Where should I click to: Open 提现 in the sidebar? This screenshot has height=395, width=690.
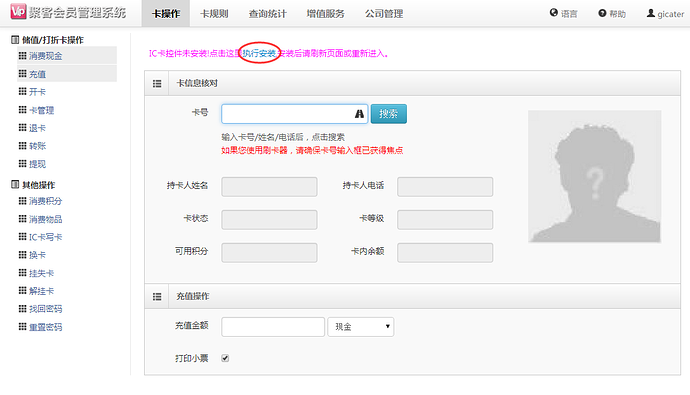37,164
